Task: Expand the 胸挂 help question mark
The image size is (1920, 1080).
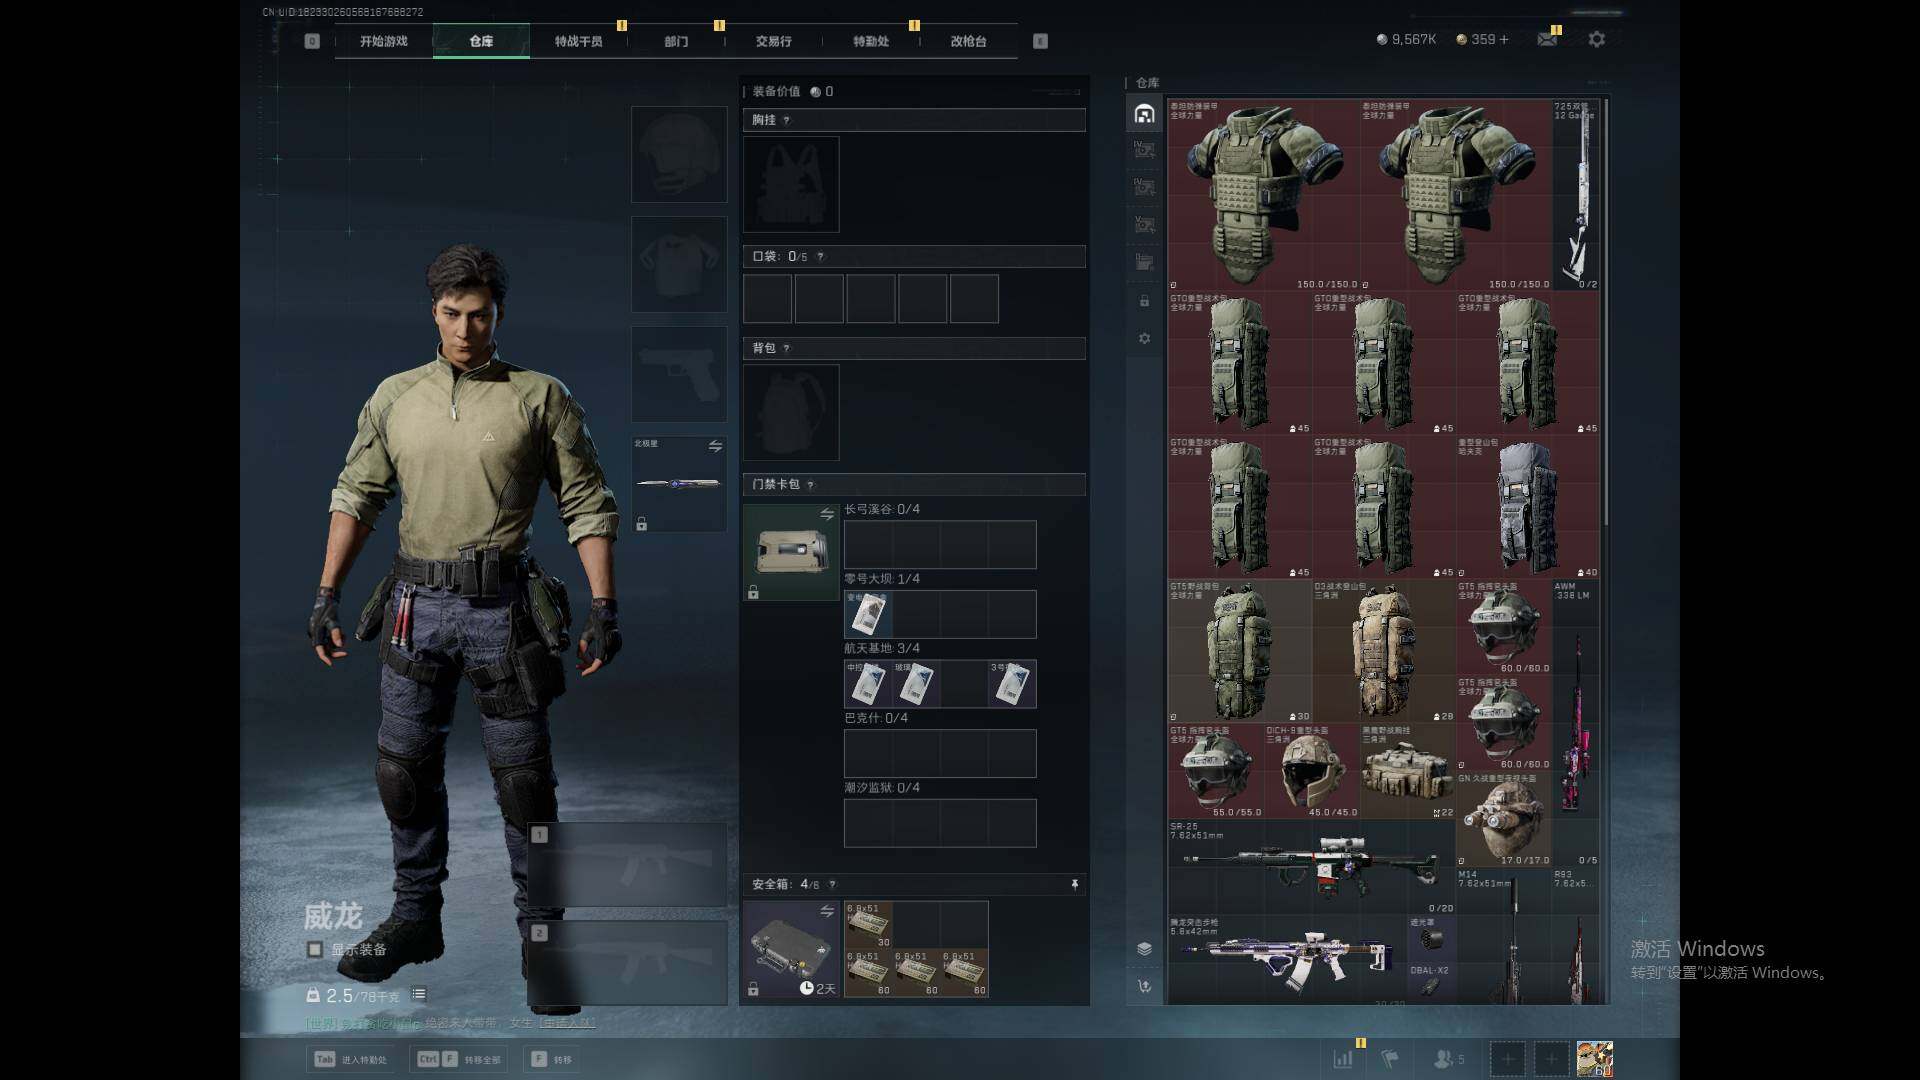Action: (787, 120)
